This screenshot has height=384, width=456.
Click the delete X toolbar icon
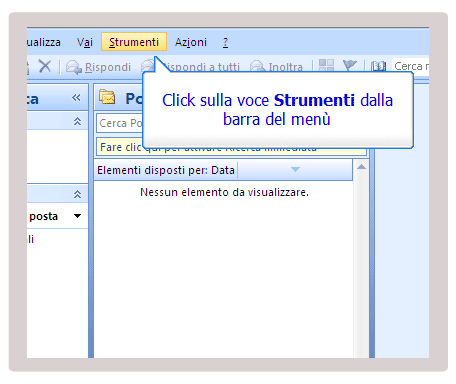pyautogui.click(x=45, y=66)
